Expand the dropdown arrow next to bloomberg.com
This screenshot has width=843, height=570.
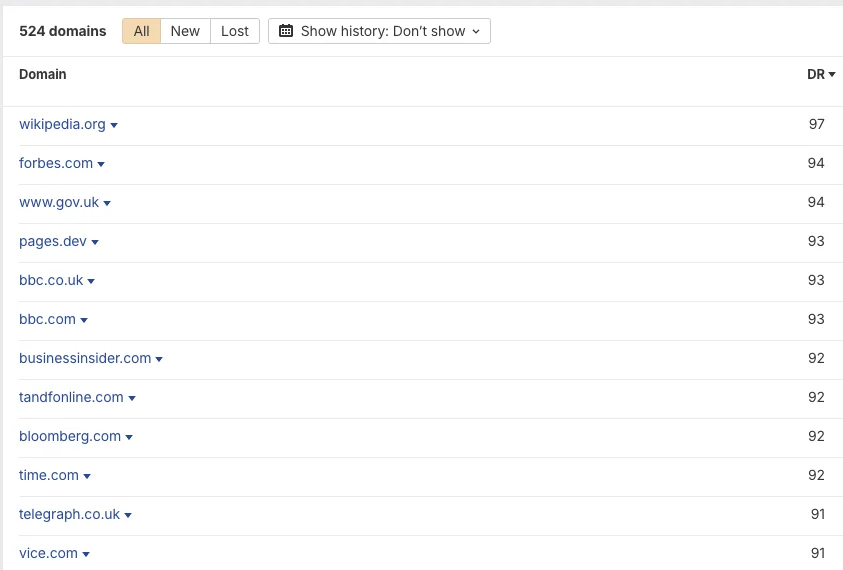click(x=129, y=437)
